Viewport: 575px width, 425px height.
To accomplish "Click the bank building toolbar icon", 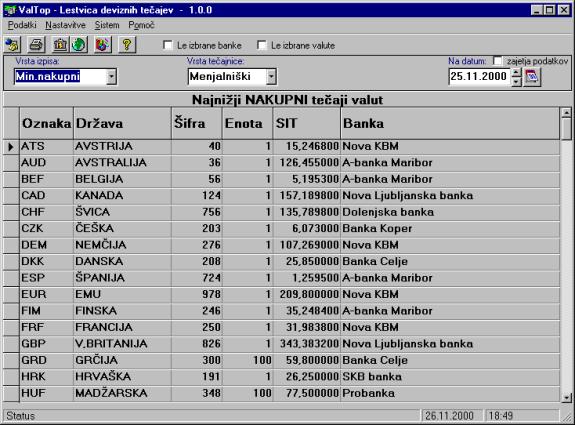I will point(60,45).
